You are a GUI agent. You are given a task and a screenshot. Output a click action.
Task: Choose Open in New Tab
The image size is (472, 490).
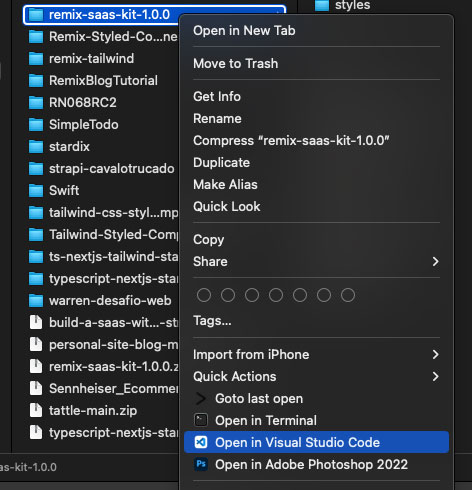point(316,31)
